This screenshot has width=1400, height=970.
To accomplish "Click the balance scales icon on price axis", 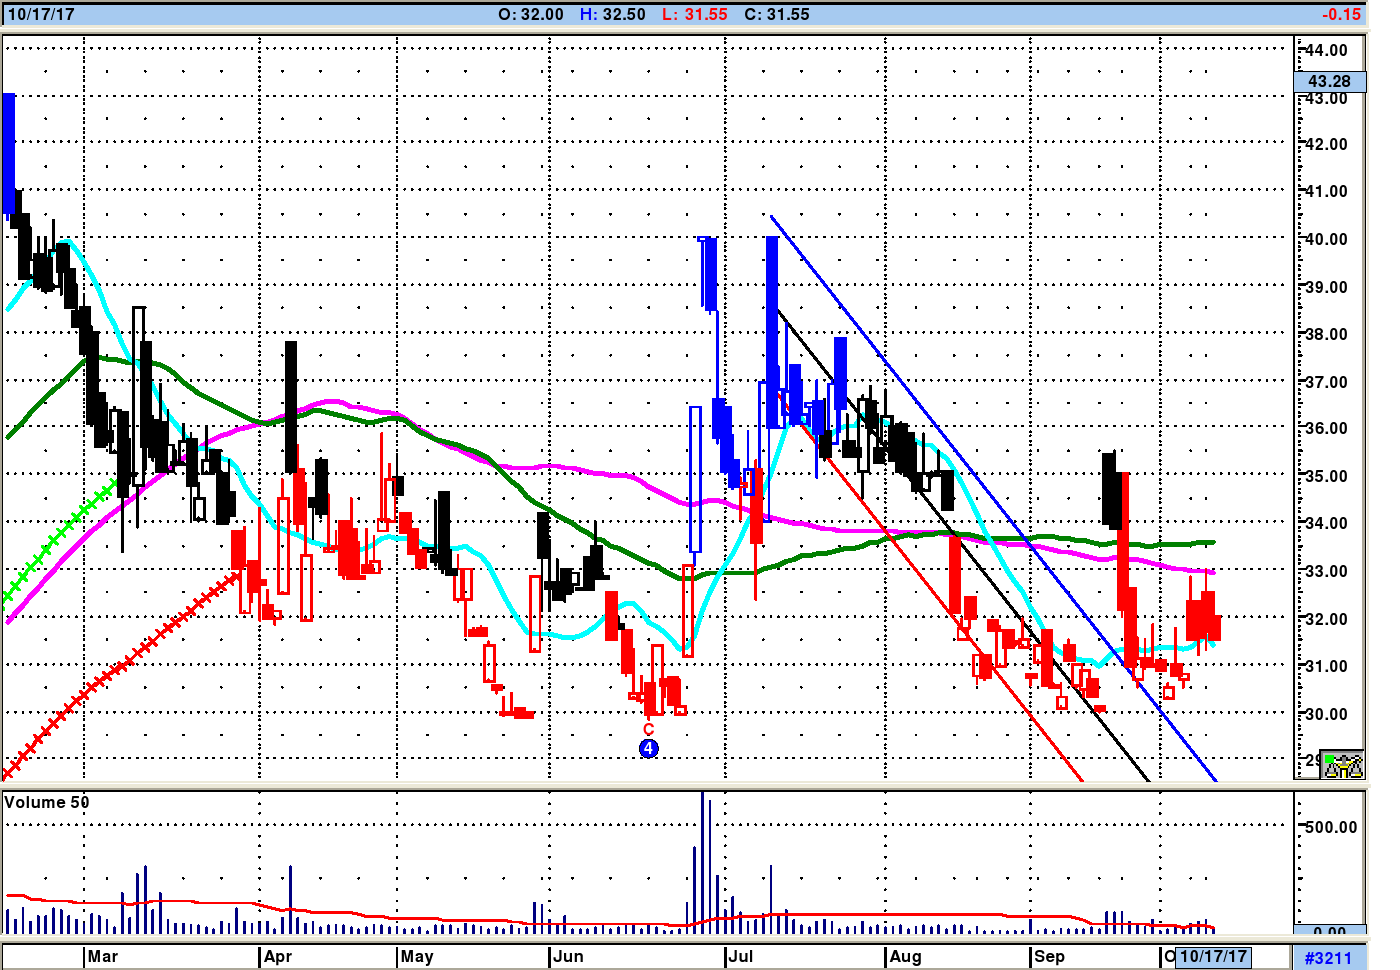I will coord(1343,765).
